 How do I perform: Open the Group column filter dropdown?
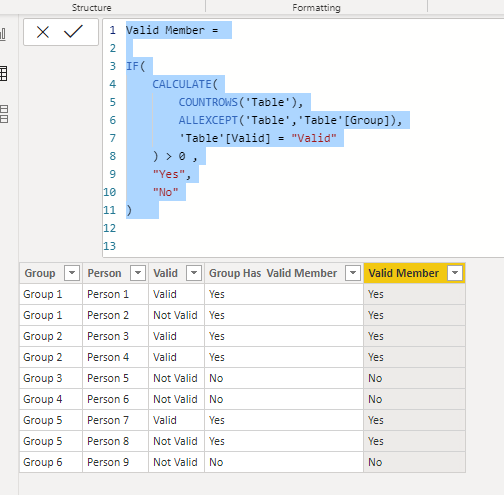(x=72, y=273)
